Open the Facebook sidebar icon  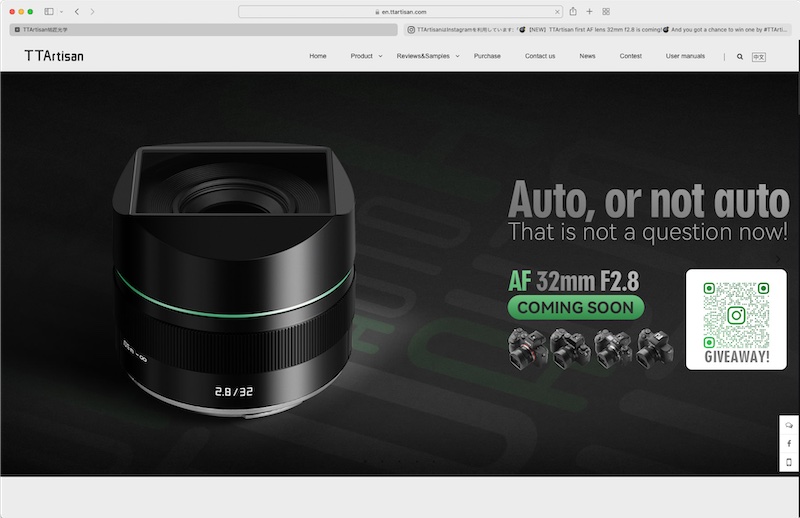(x=789, y=443)
